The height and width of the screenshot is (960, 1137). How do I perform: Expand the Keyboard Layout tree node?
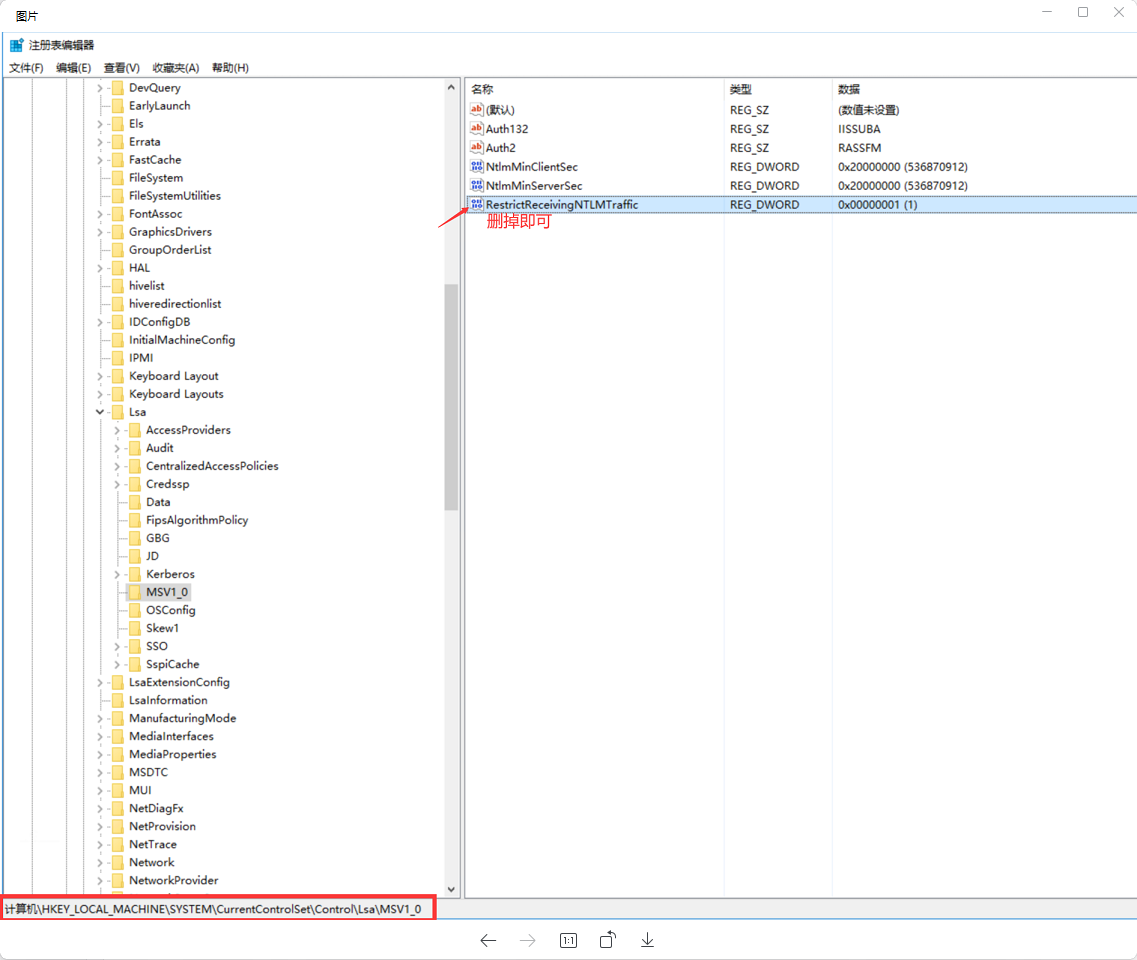coord(100,376)
